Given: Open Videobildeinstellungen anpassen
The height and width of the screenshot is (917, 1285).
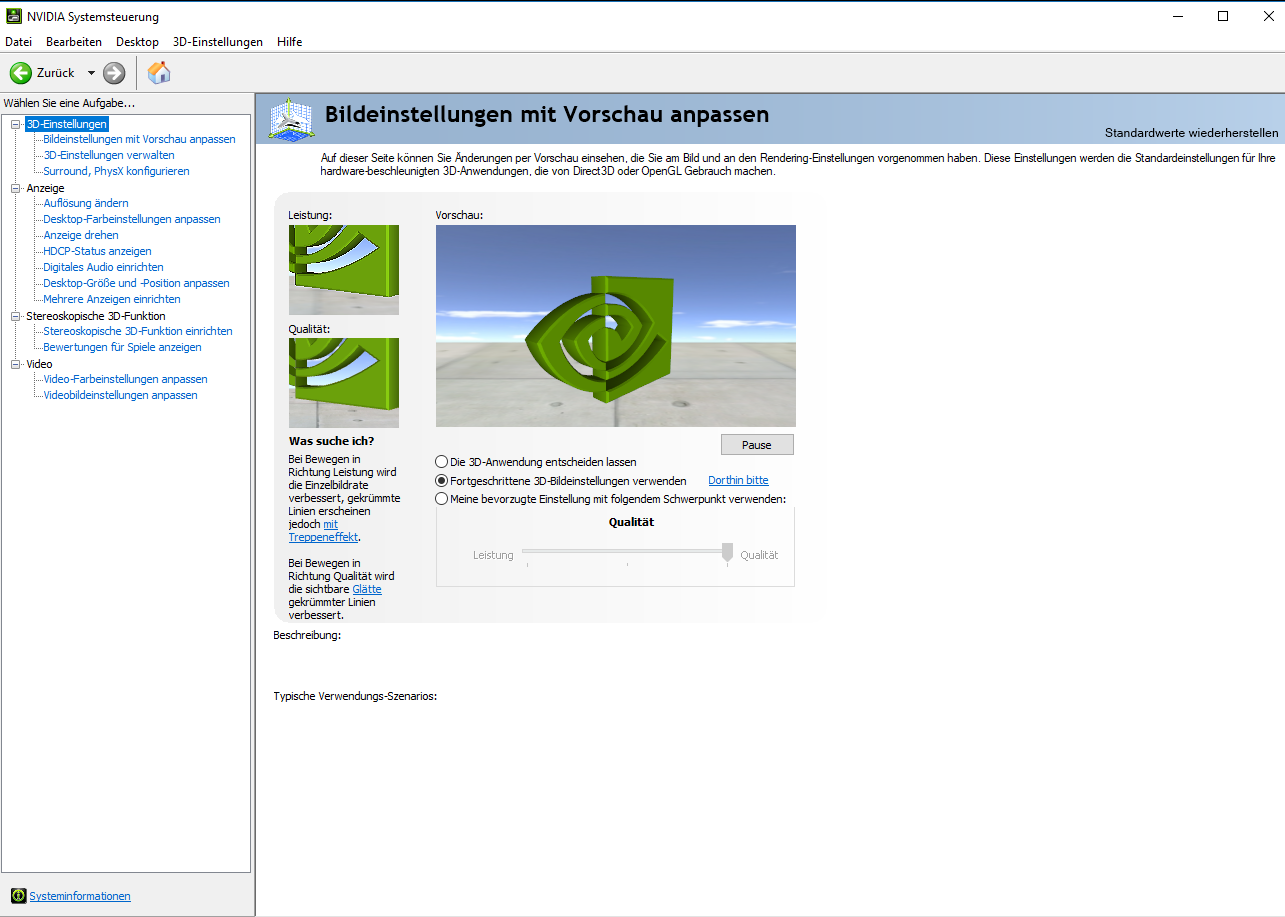Looking at the screenshot, I should coord(120,395).
